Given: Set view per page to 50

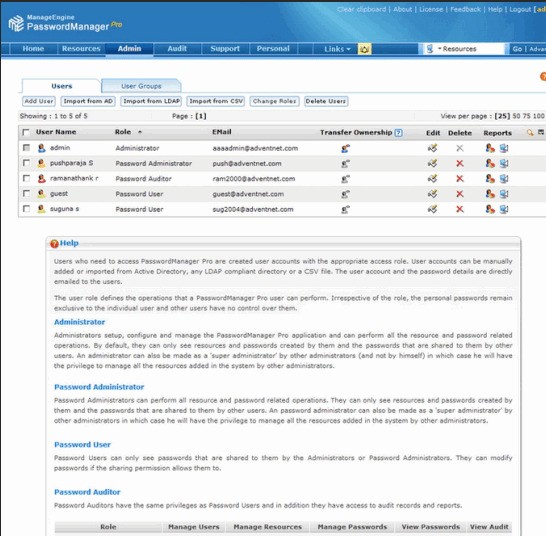Looking at the screenshot, I should click(x=516, y=116).
